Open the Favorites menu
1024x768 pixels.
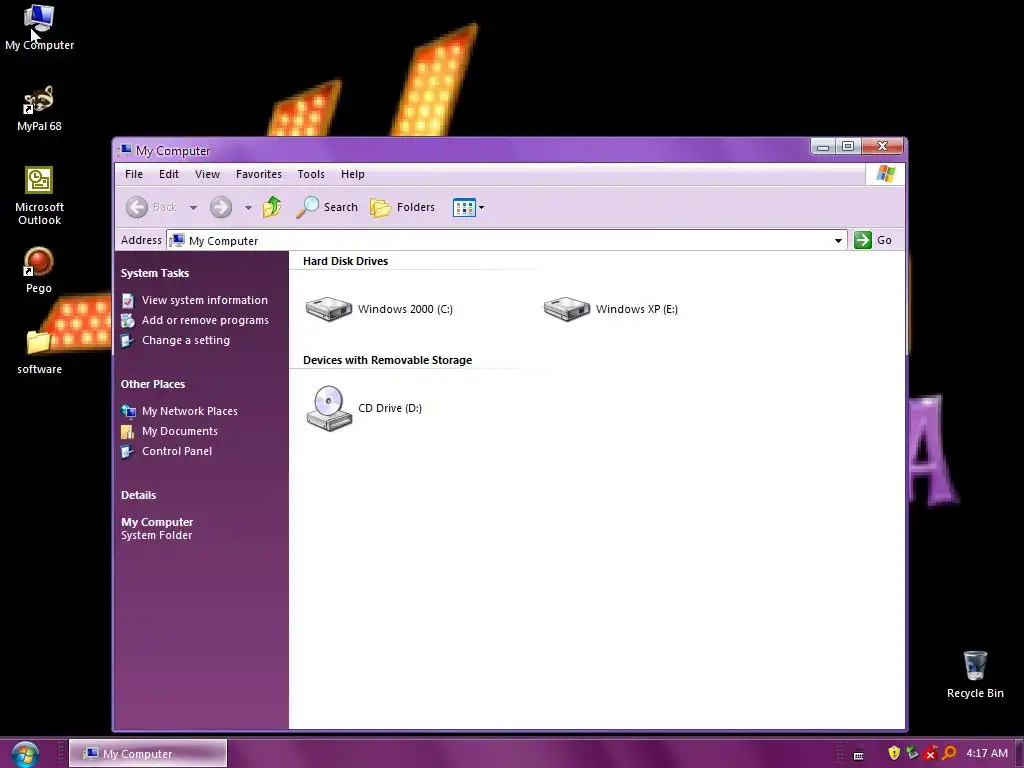[x=259, y=174]
